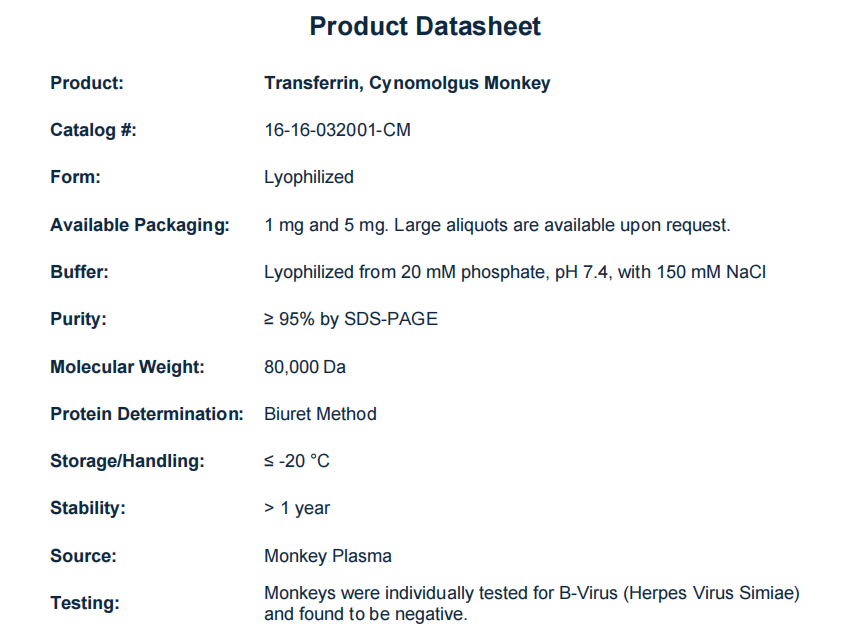Click the 1 mg and 5 mg packaging text
Screen dimensions: 849x641
coord(497,225)
